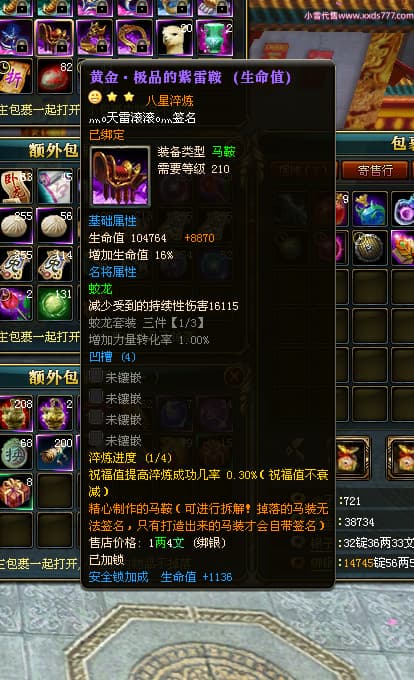Select the purple swirl orb item
The width and height of the screenshot is (414, 680).
coord(404,209)
